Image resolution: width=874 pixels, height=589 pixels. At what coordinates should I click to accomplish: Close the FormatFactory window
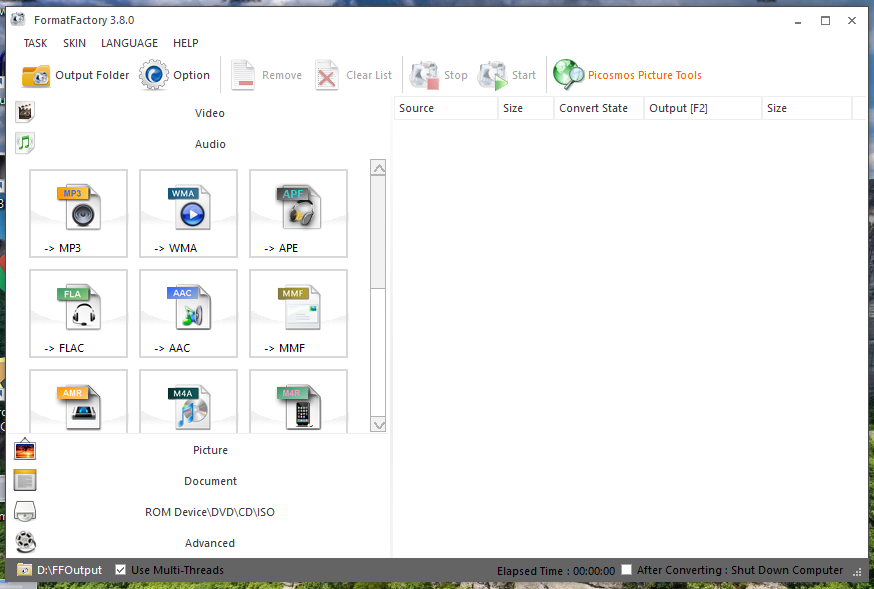click(852, 21)
